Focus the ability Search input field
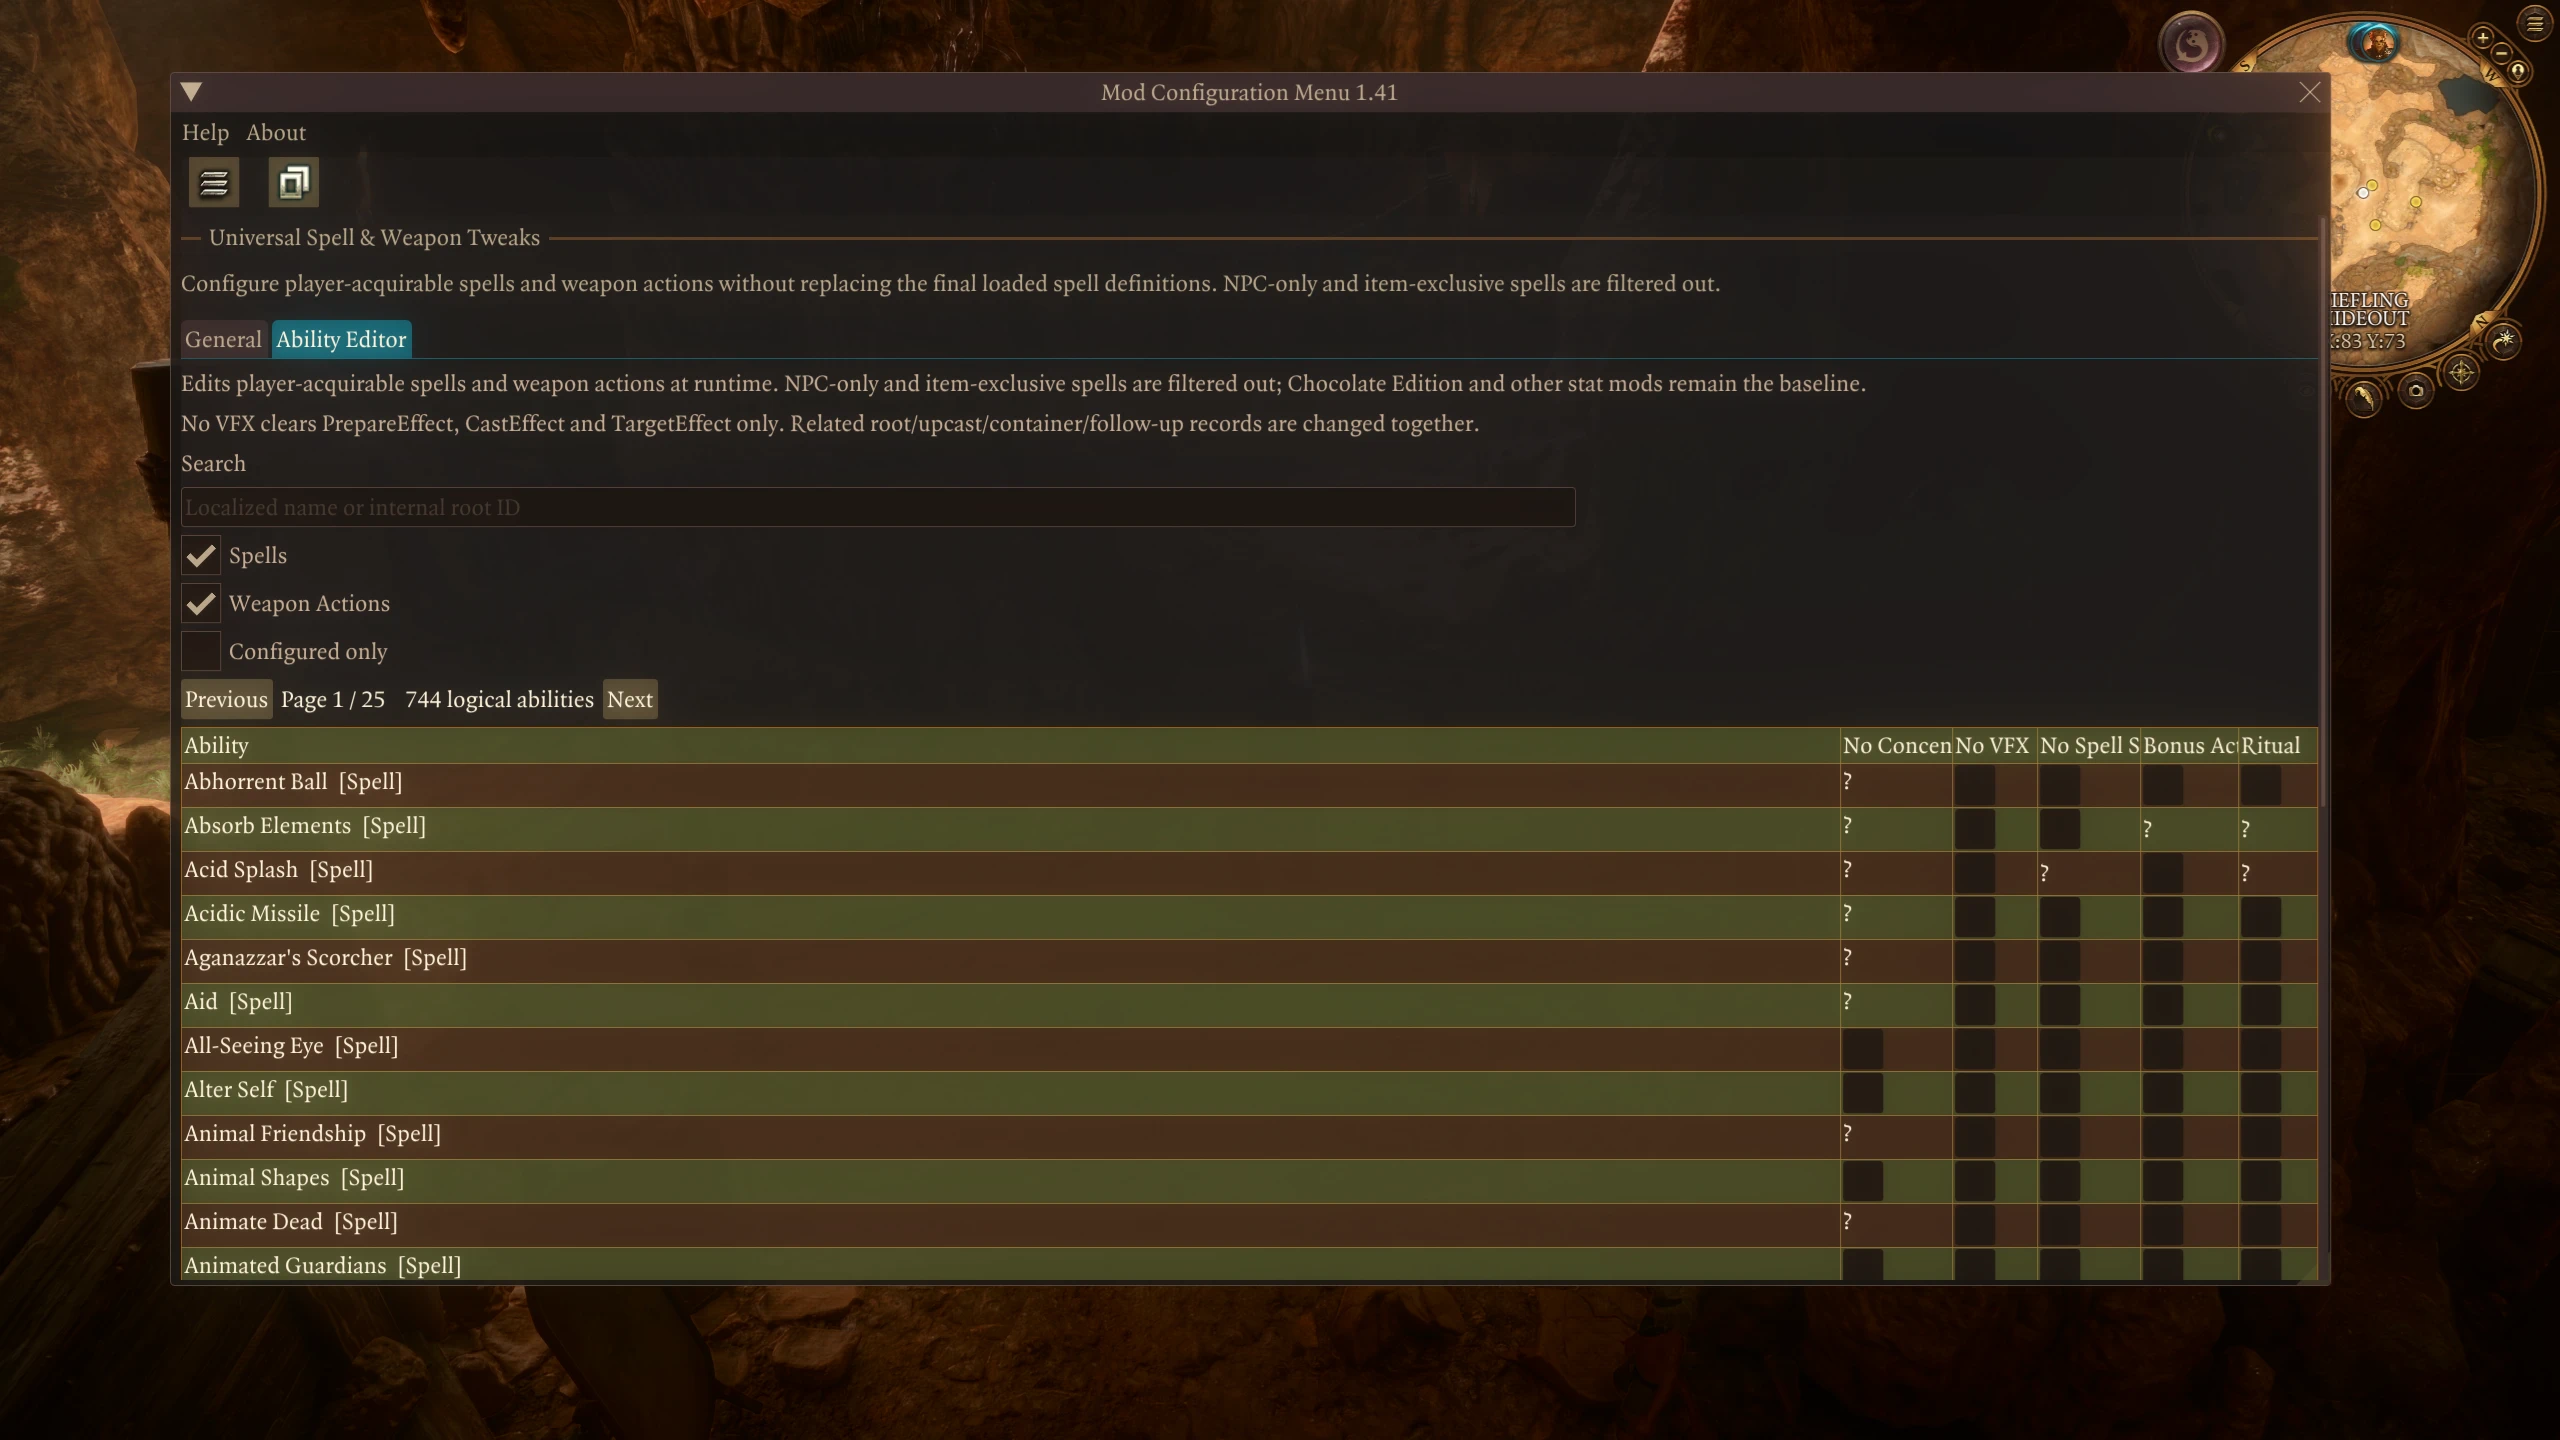Viewport: 2560px width, 1440px height. click(x=878, y=508)
